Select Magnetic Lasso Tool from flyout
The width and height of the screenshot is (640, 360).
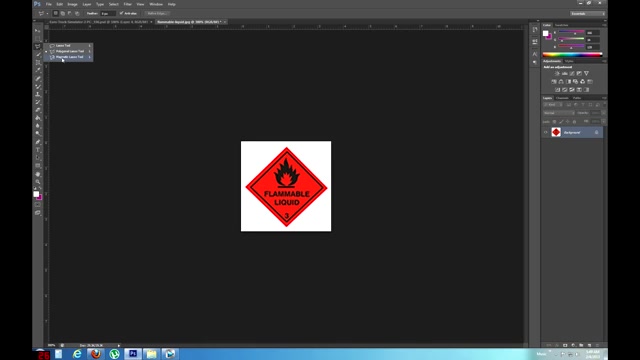[69, 57]
